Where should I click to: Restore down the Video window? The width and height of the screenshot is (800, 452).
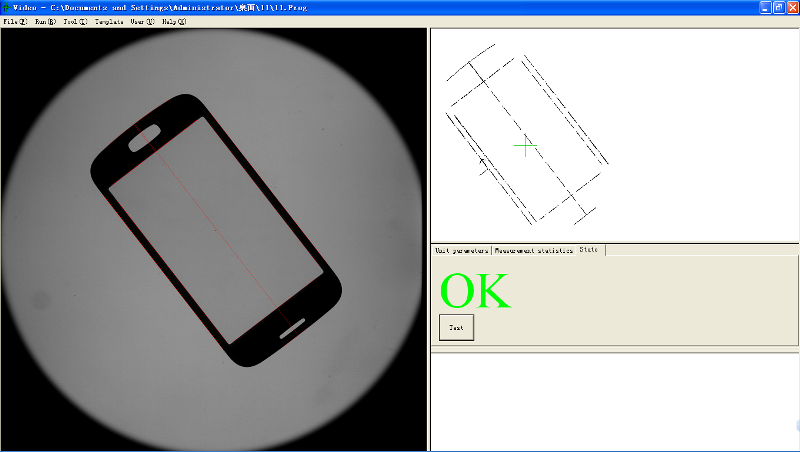click(779, 7)
